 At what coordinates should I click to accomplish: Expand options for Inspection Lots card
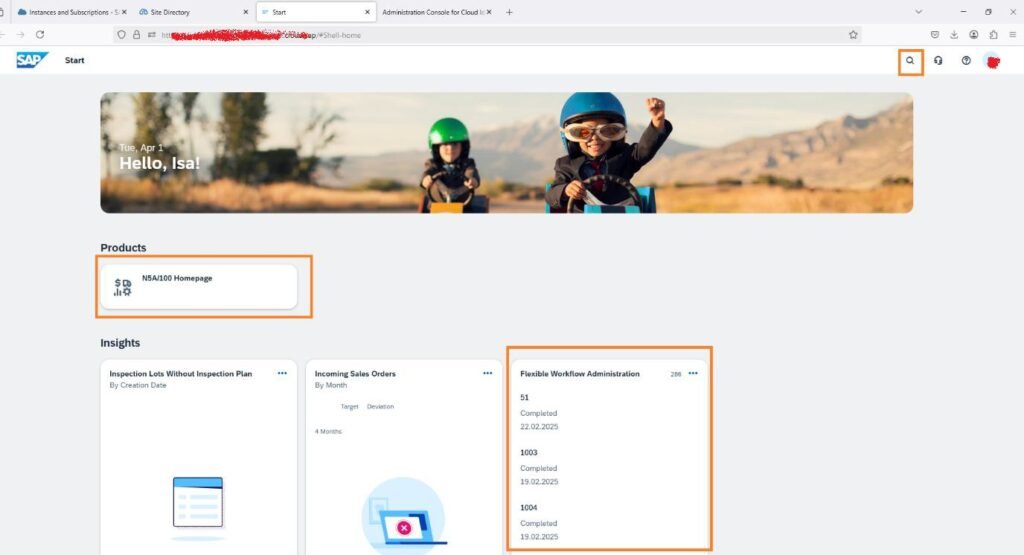282,373
